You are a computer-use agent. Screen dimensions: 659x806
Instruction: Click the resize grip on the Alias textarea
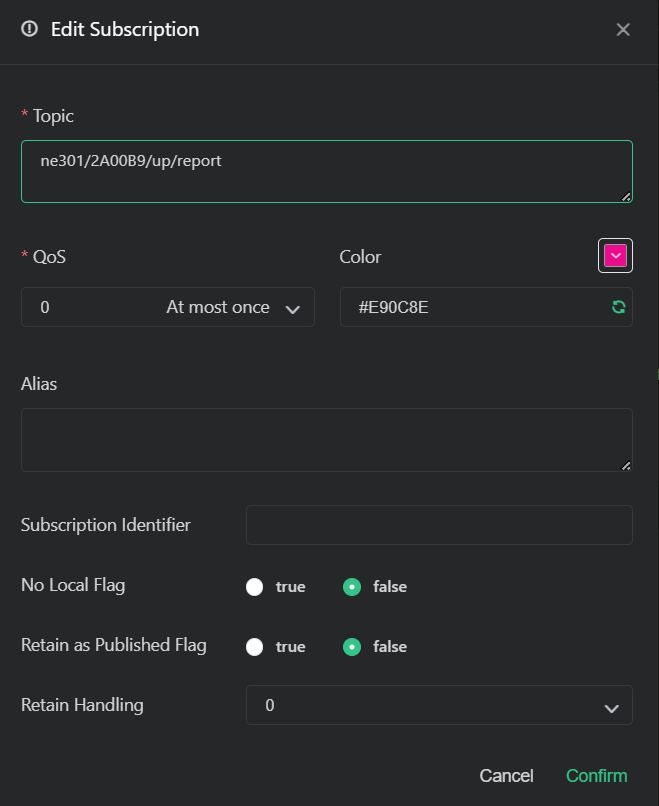pos(627,463)
